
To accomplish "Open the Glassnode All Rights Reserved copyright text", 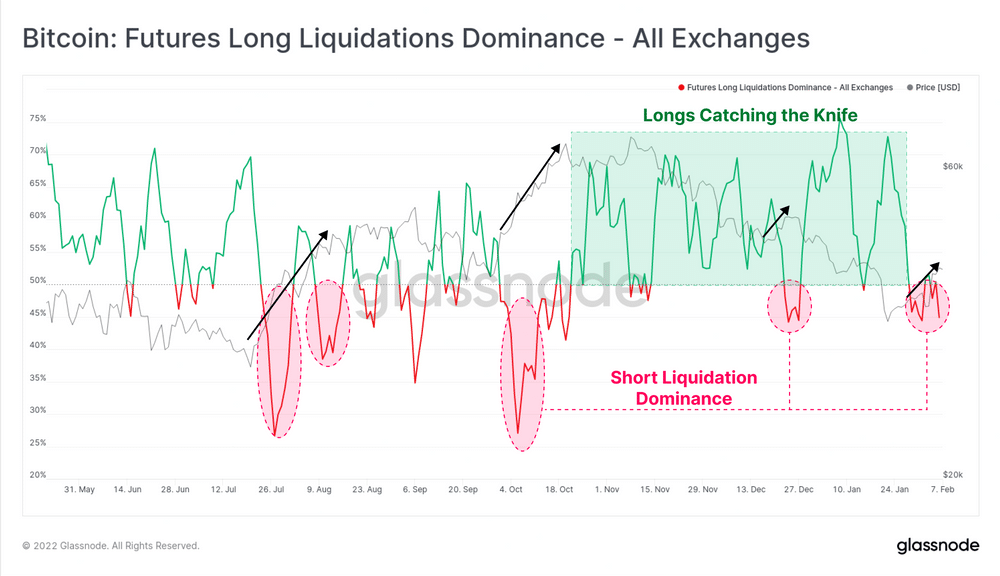I will (x=111, y=546).
